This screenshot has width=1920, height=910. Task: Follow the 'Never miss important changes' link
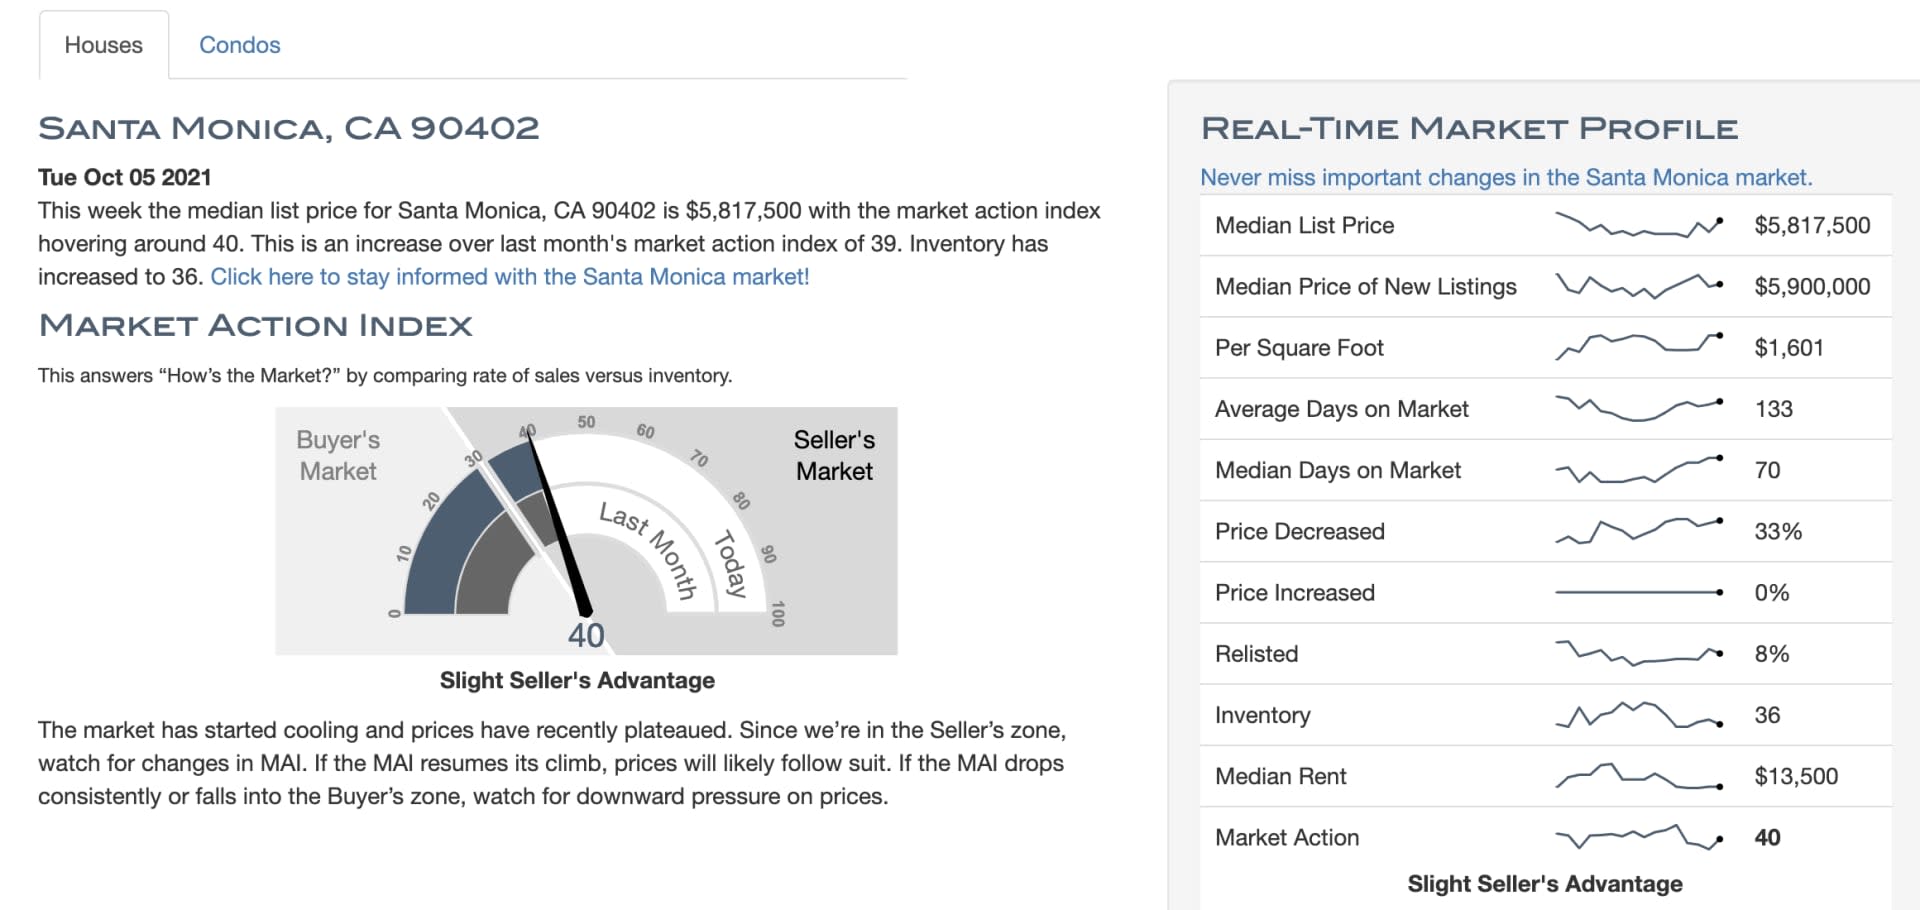point(1506,177)
